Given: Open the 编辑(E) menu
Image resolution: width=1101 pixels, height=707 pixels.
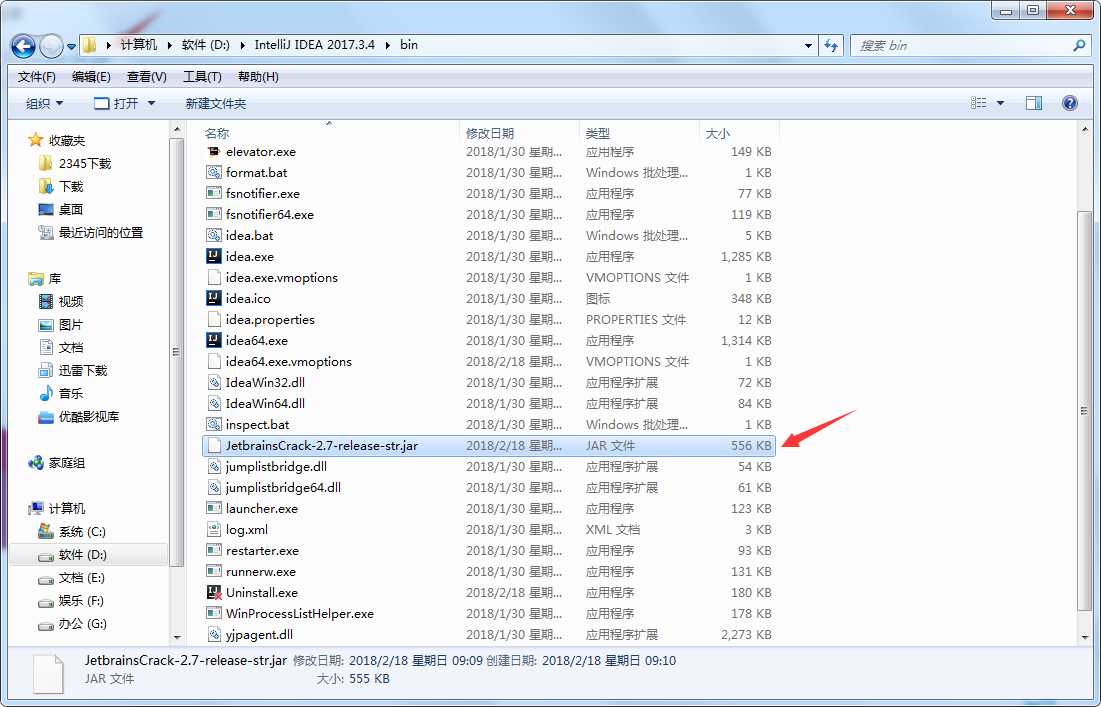Looking at the screenshot, I should pyautogui.click(x=91, y=77).
